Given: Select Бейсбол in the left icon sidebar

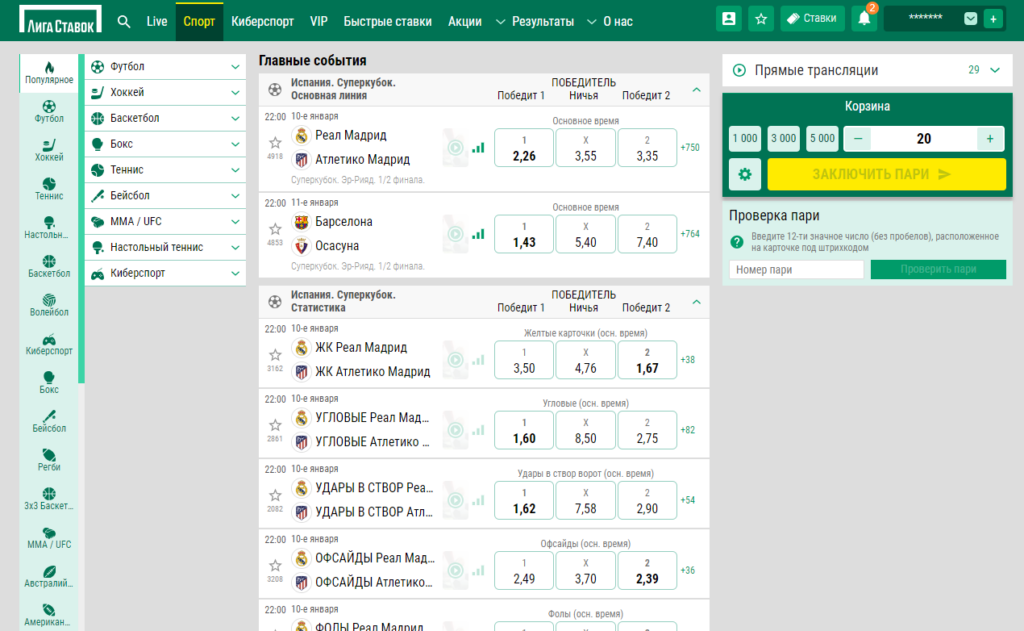Looking at the screenshot, I should tap(49, 421).
